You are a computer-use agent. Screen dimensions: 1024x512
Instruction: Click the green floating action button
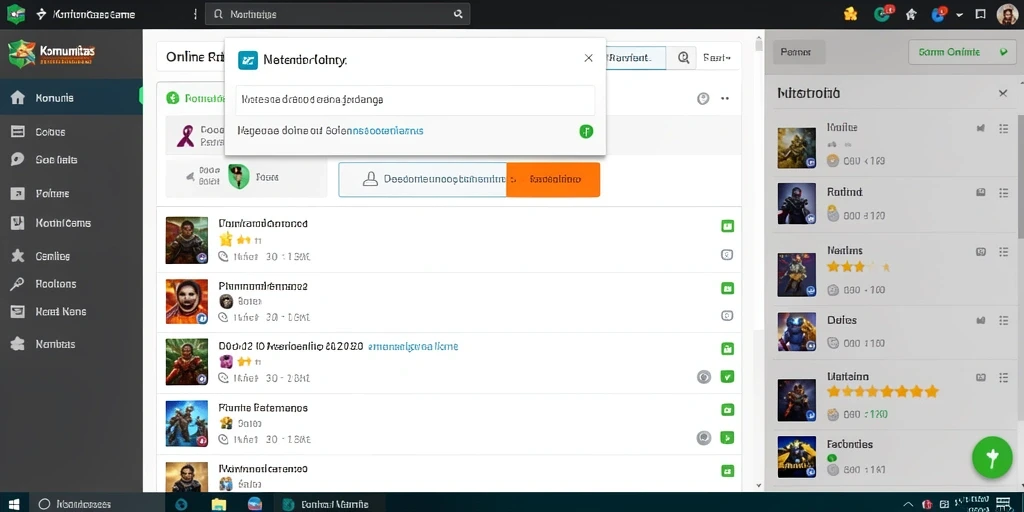pos(992,458)
